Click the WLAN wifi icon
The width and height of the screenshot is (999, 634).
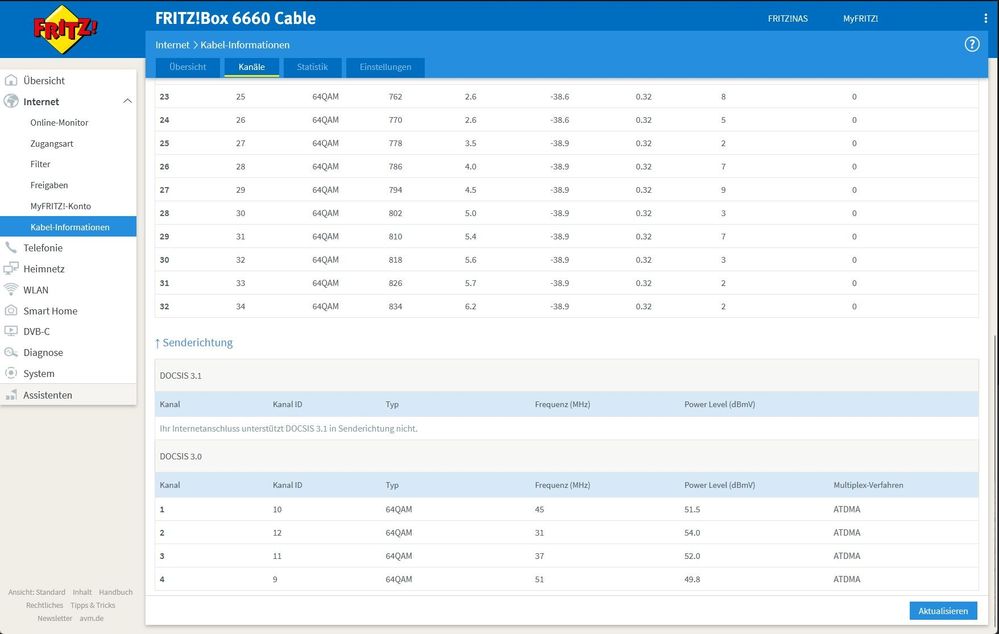point(11,289)
